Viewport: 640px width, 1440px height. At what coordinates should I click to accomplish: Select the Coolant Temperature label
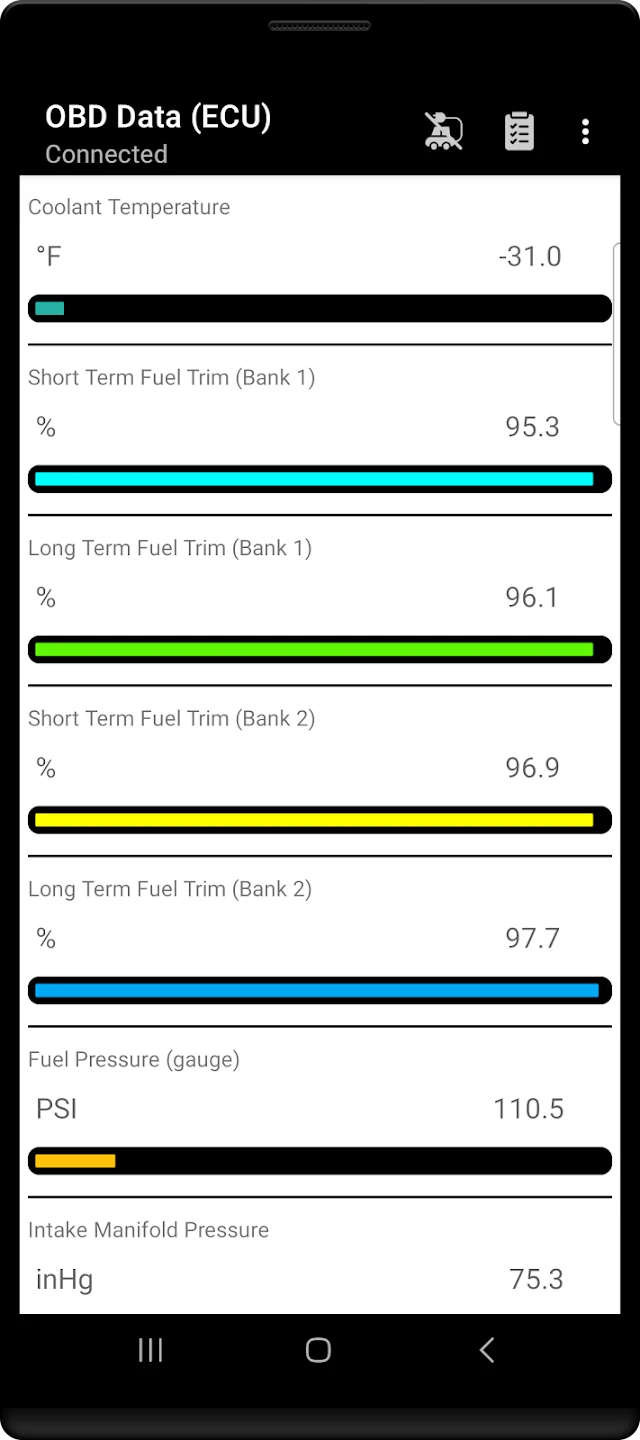[x=129, y=207]
